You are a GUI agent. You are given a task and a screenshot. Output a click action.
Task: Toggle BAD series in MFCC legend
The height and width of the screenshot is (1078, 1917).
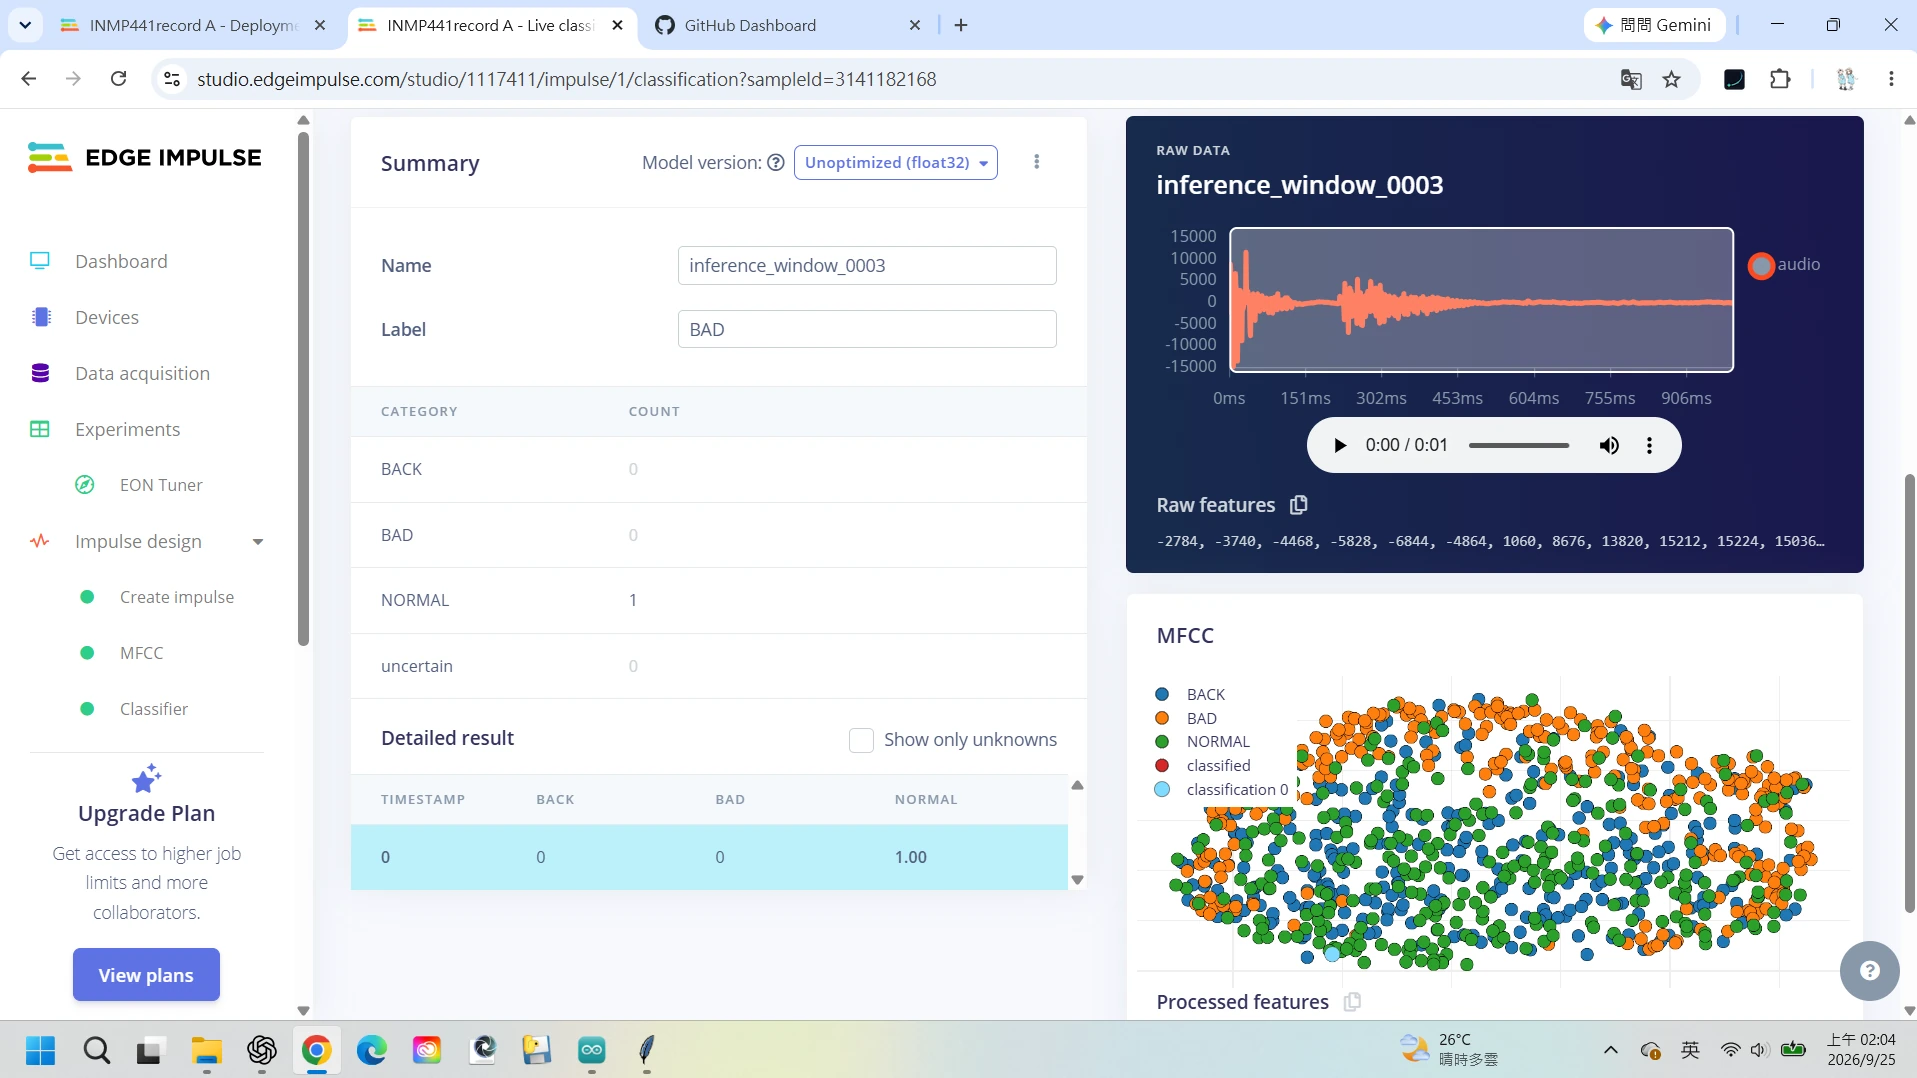pos(1186,718)
